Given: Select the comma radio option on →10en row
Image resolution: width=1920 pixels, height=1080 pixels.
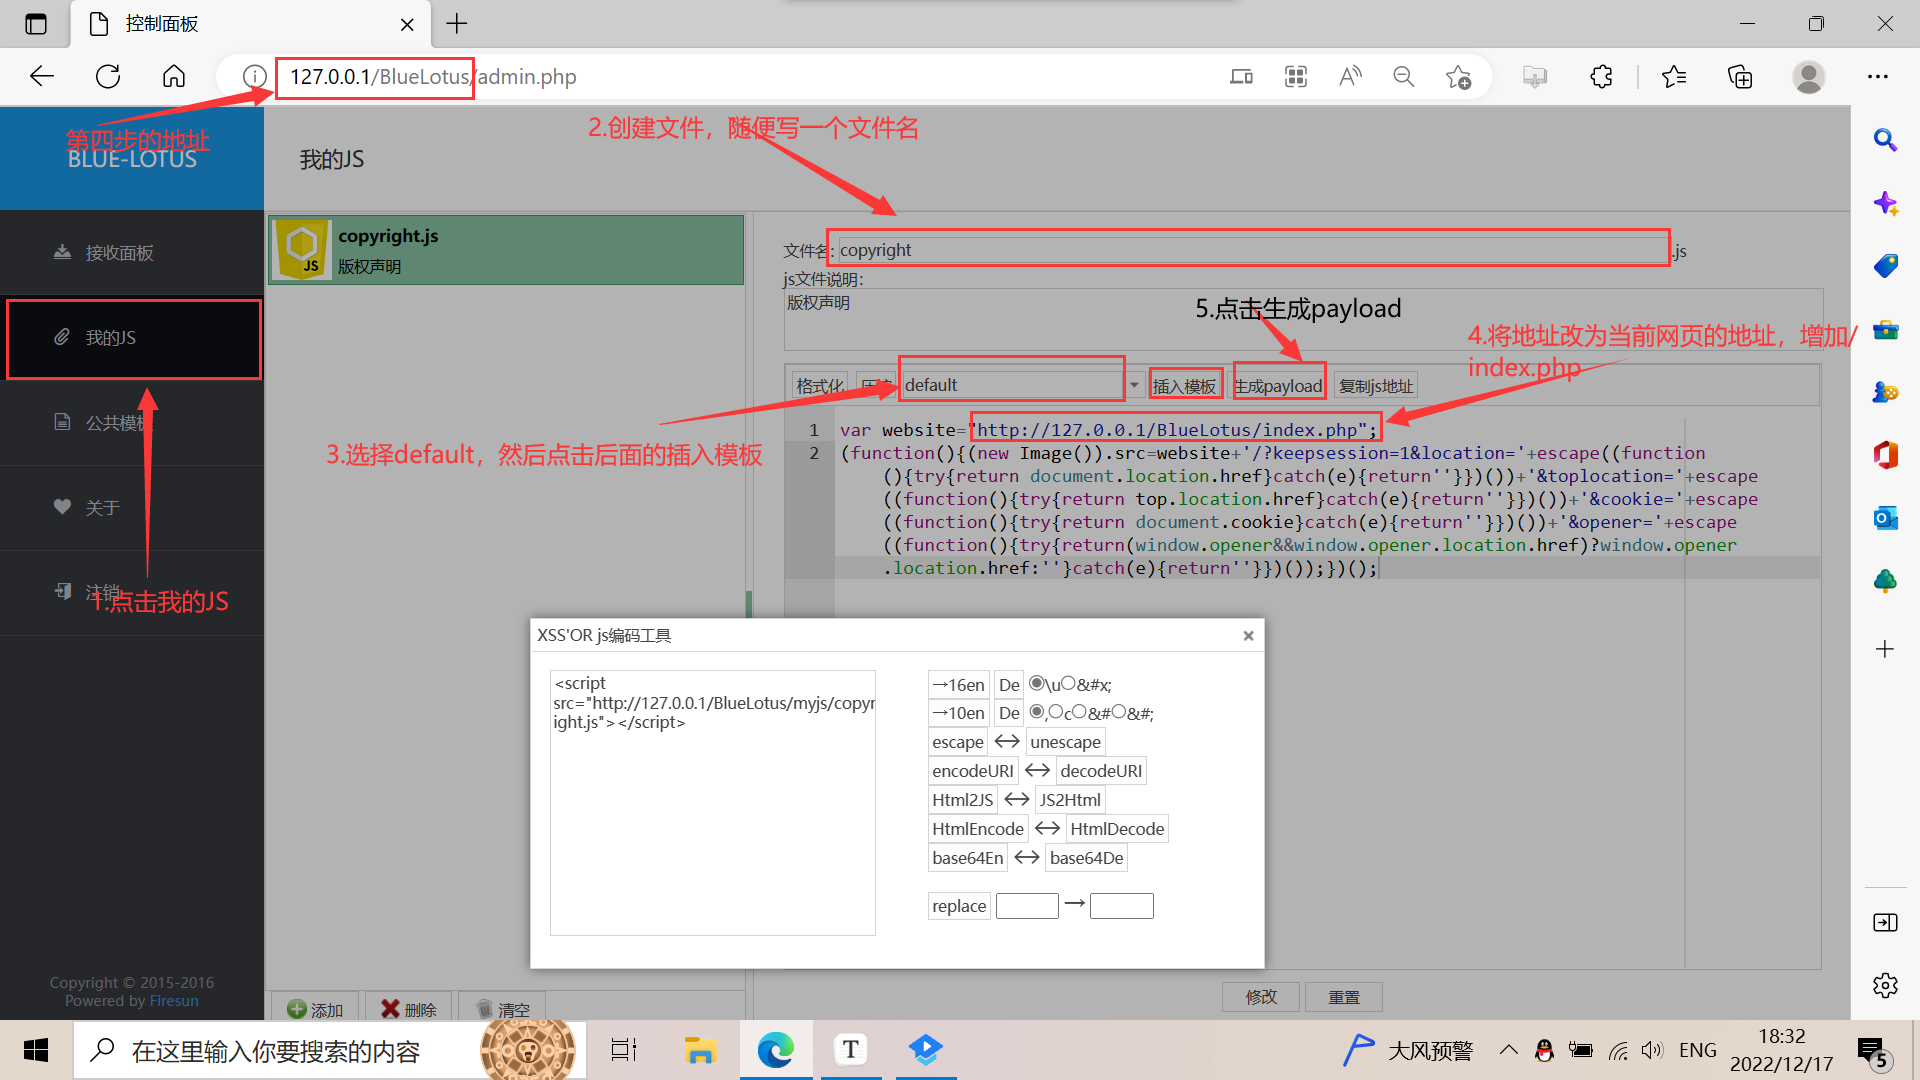Looking at the screenshot, I should pos(1037,712).
